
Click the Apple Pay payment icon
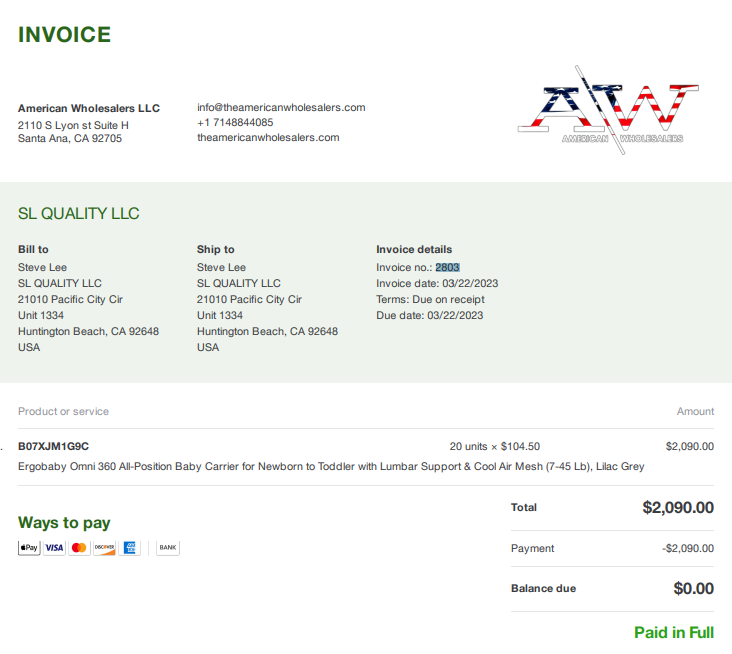pos(29,548)
